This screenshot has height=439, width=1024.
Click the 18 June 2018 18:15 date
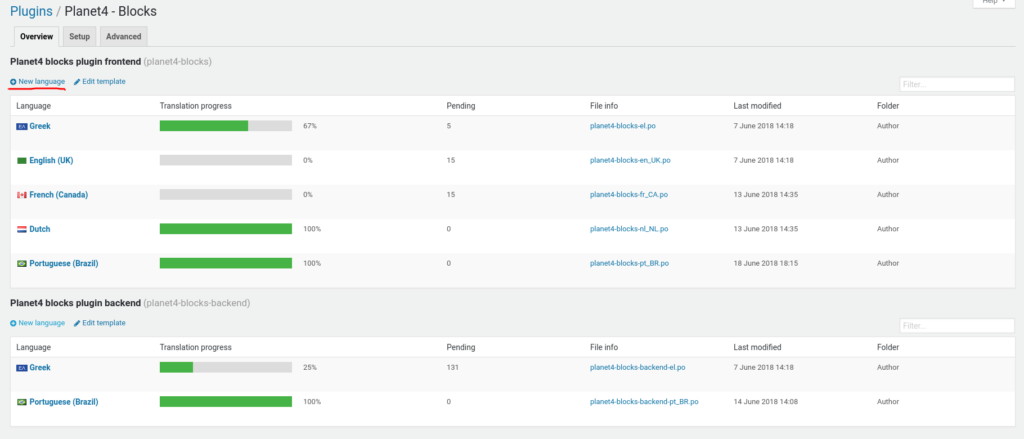tap(765, 263)
